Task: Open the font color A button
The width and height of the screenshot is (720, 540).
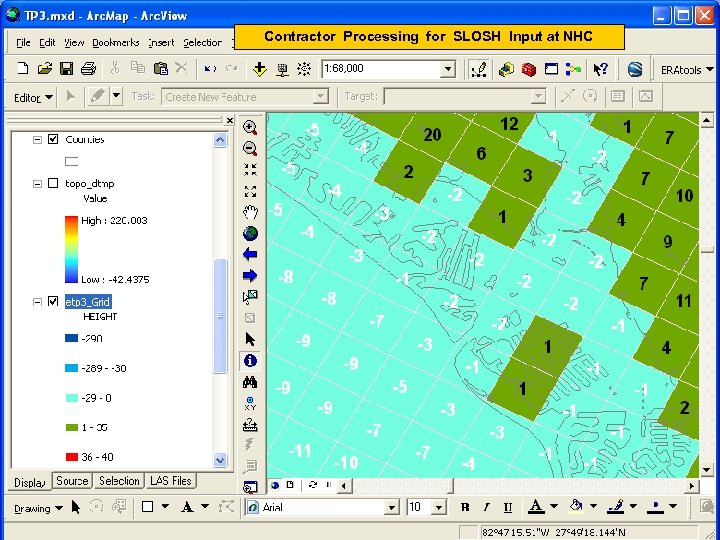Action: click(535, 507)
